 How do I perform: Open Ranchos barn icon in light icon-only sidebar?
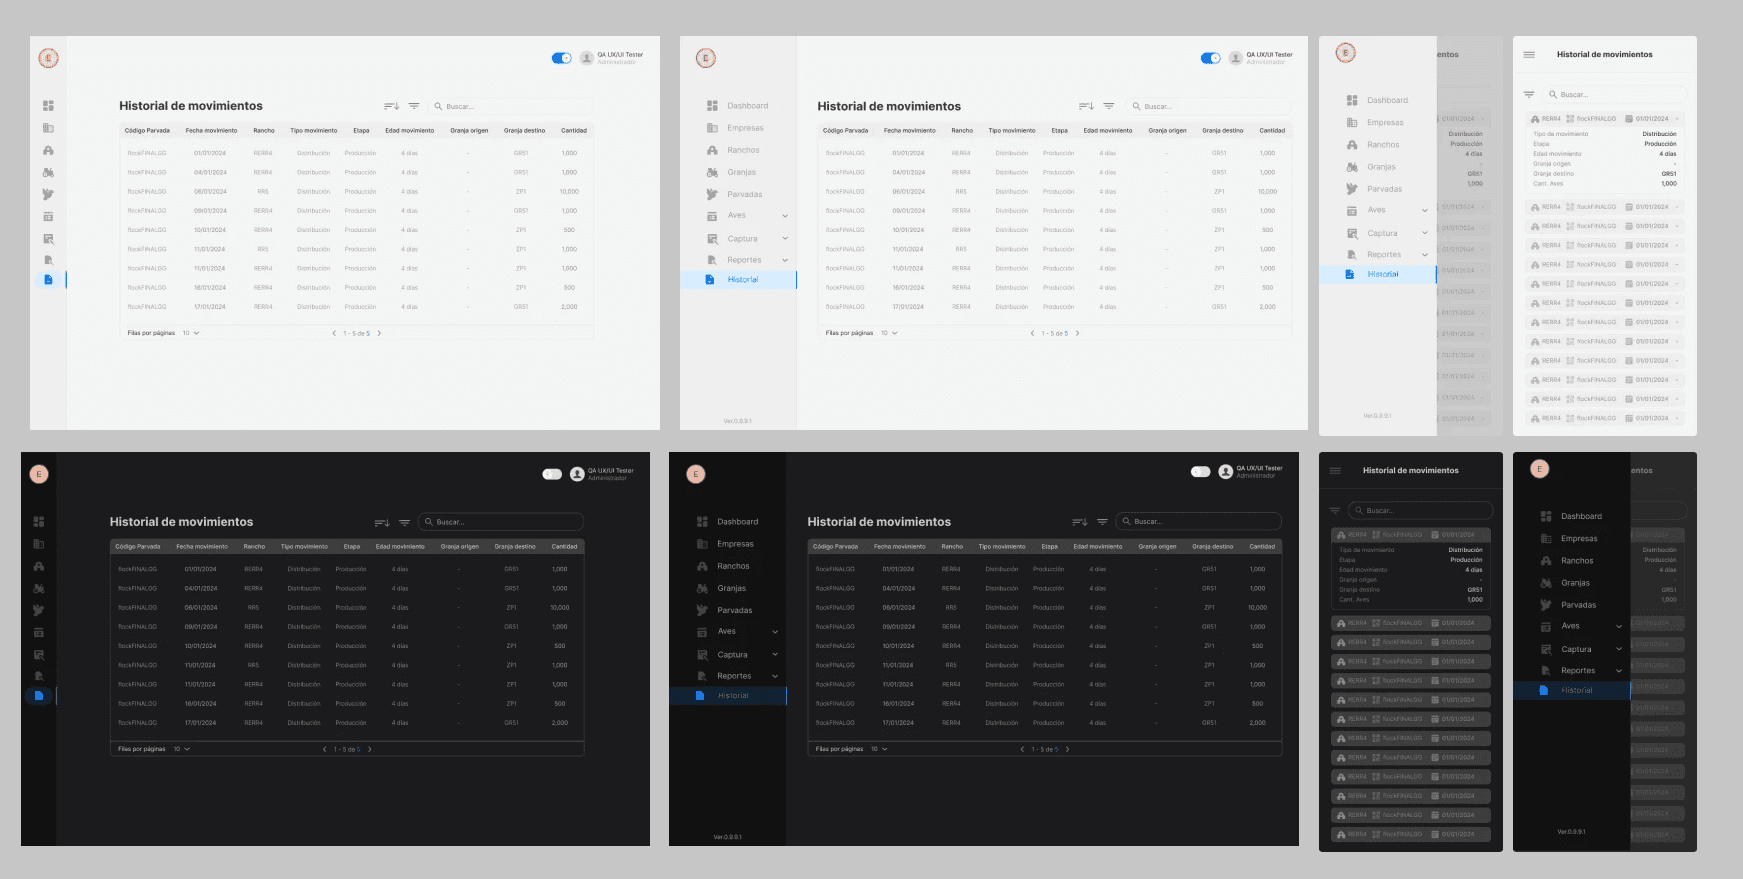(48, 150)
